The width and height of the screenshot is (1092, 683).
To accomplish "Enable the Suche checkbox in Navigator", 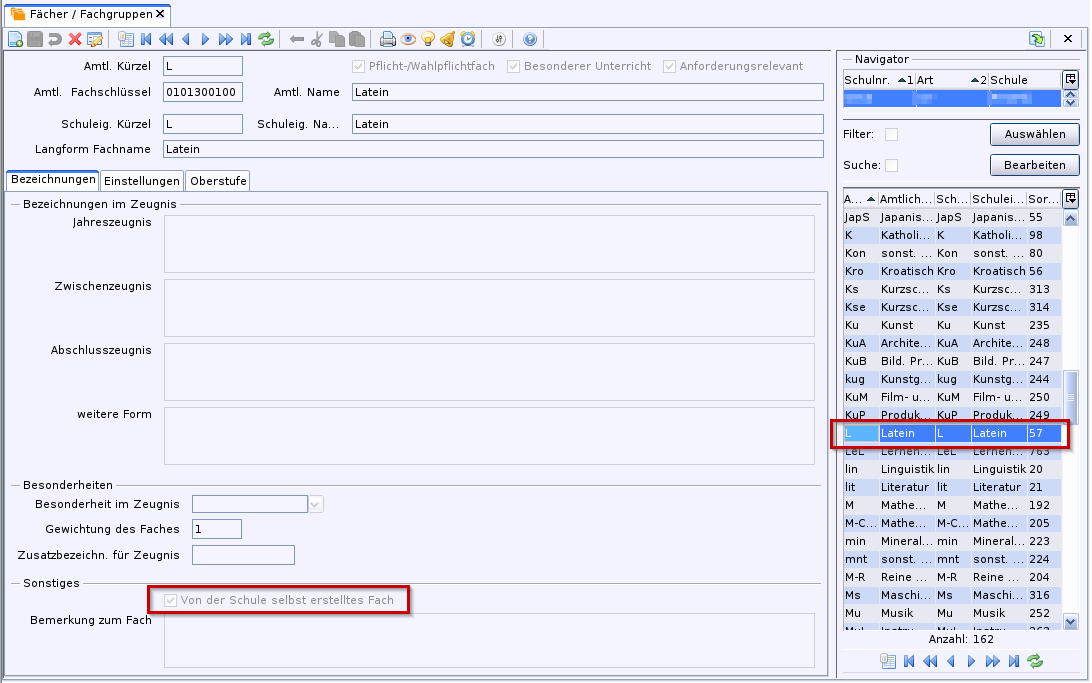I will coord(891,165).
